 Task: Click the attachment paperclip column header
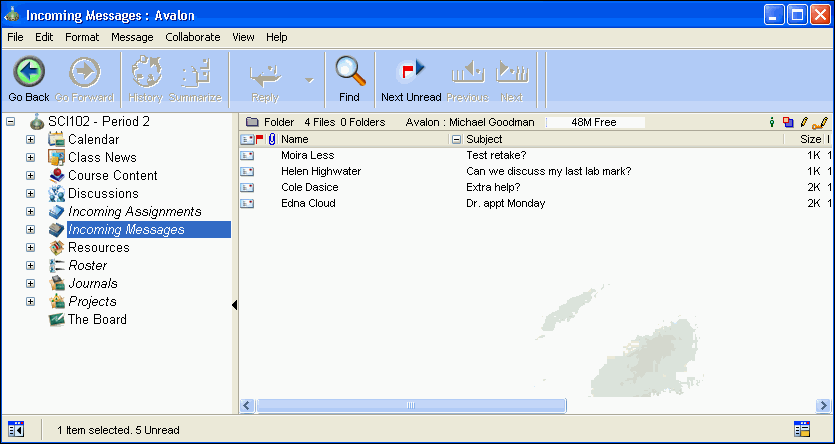pos(272,140)
